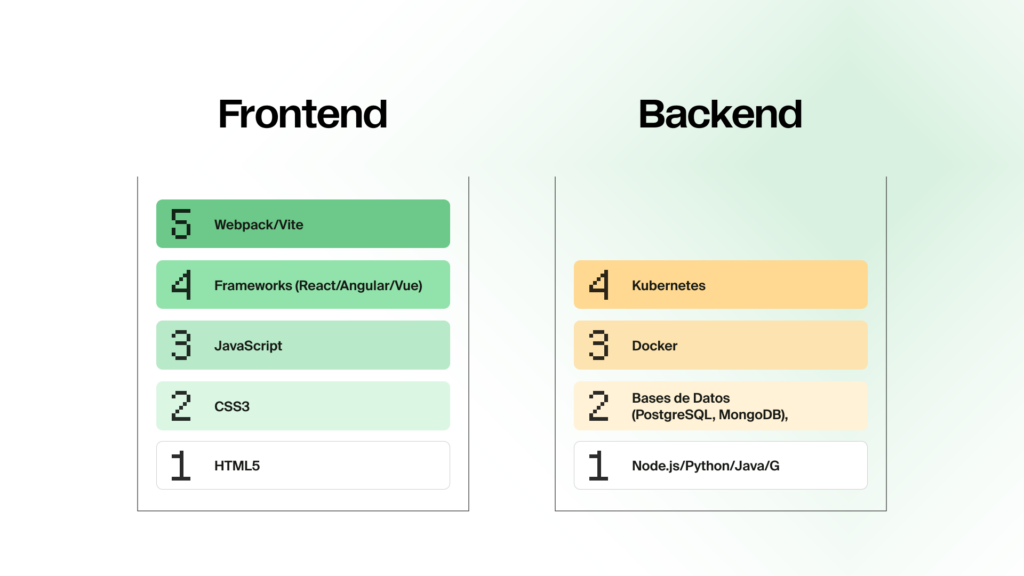Click the Backend heading
This screenshot has height=576, width=1024.
point(720,114)
